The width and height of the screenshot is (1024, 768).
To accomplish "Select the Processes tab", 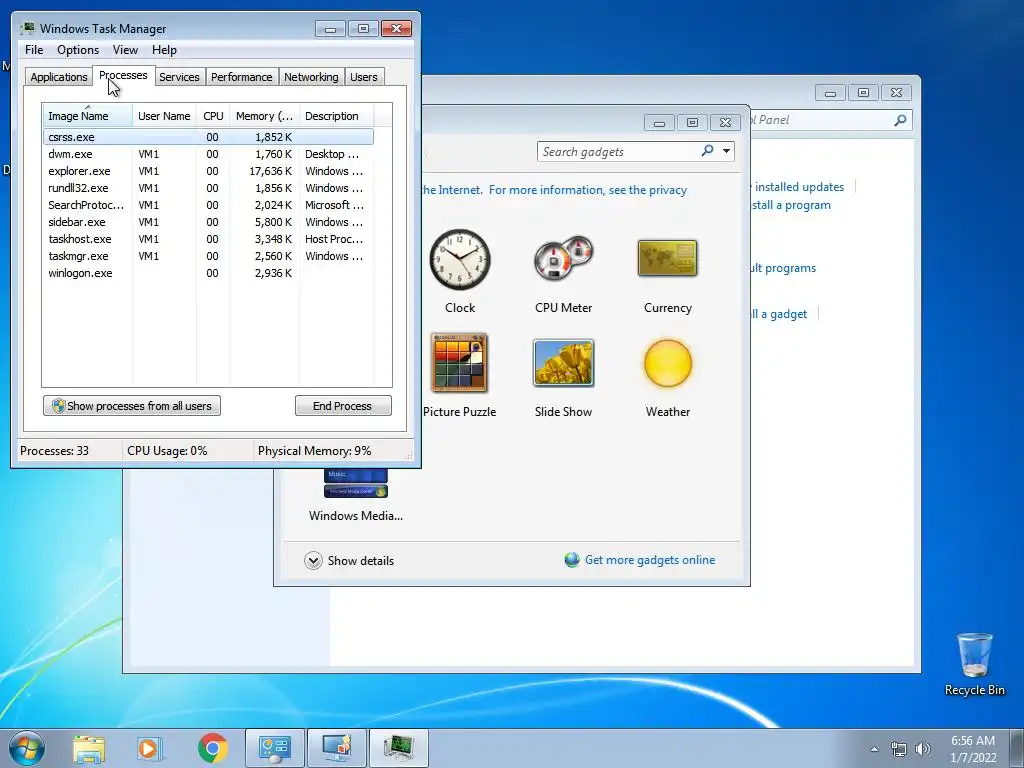I will coord(123,75).
